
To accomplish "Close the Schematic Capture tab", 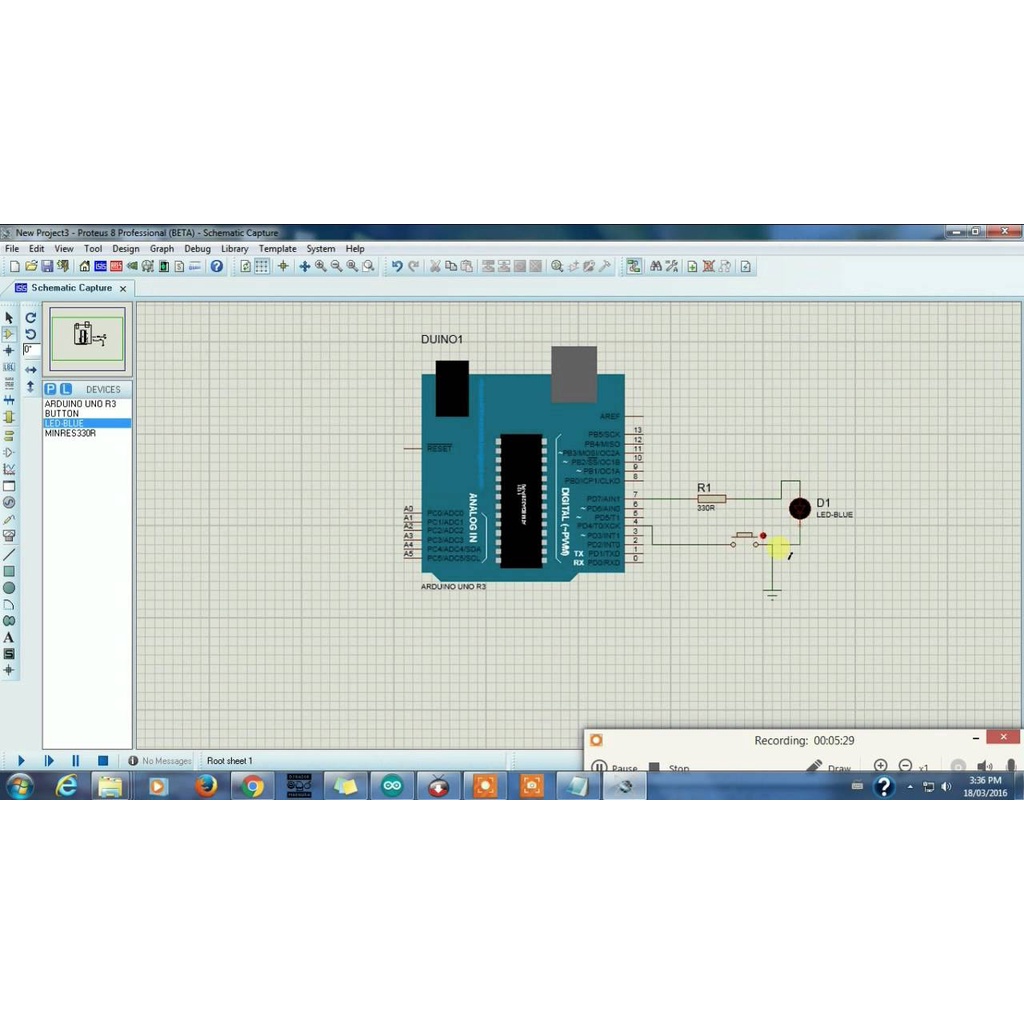I will (x=123, y=288).
